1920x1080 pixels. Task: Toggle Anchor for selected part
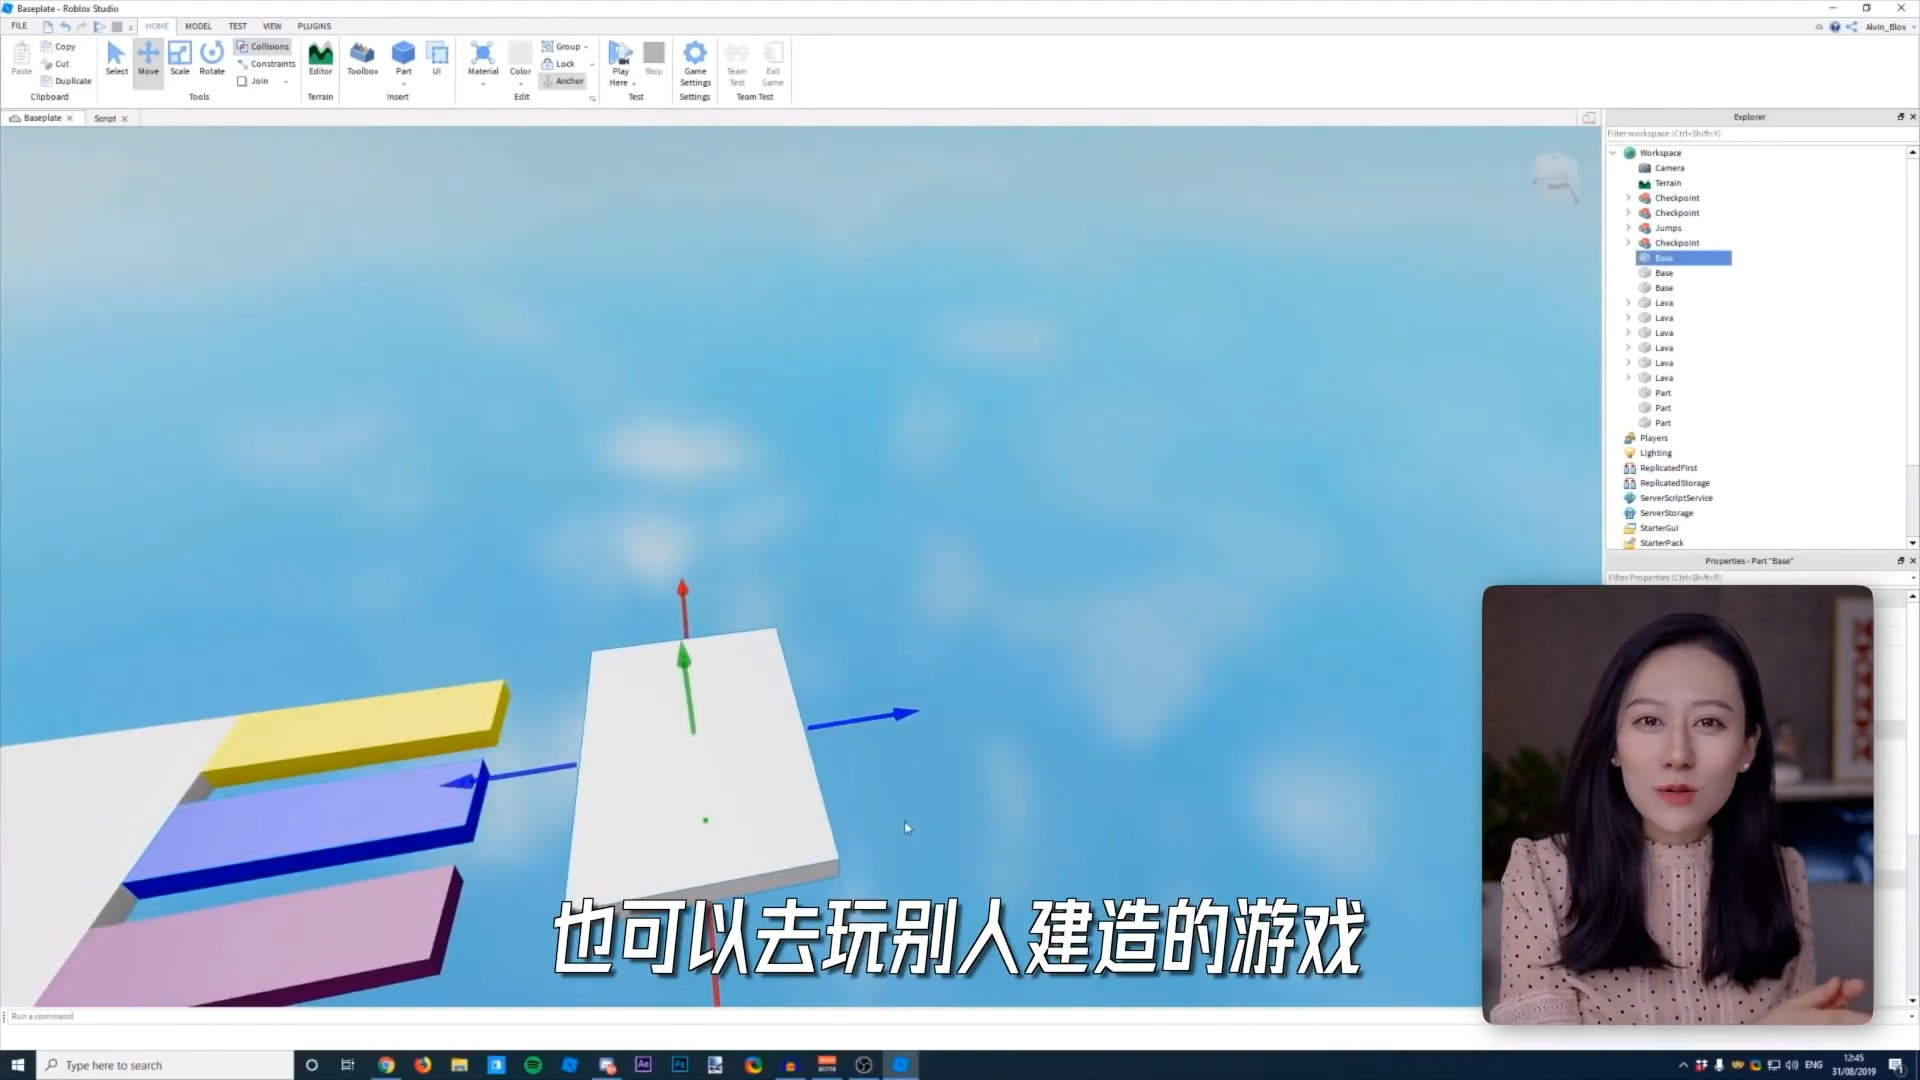563,81
